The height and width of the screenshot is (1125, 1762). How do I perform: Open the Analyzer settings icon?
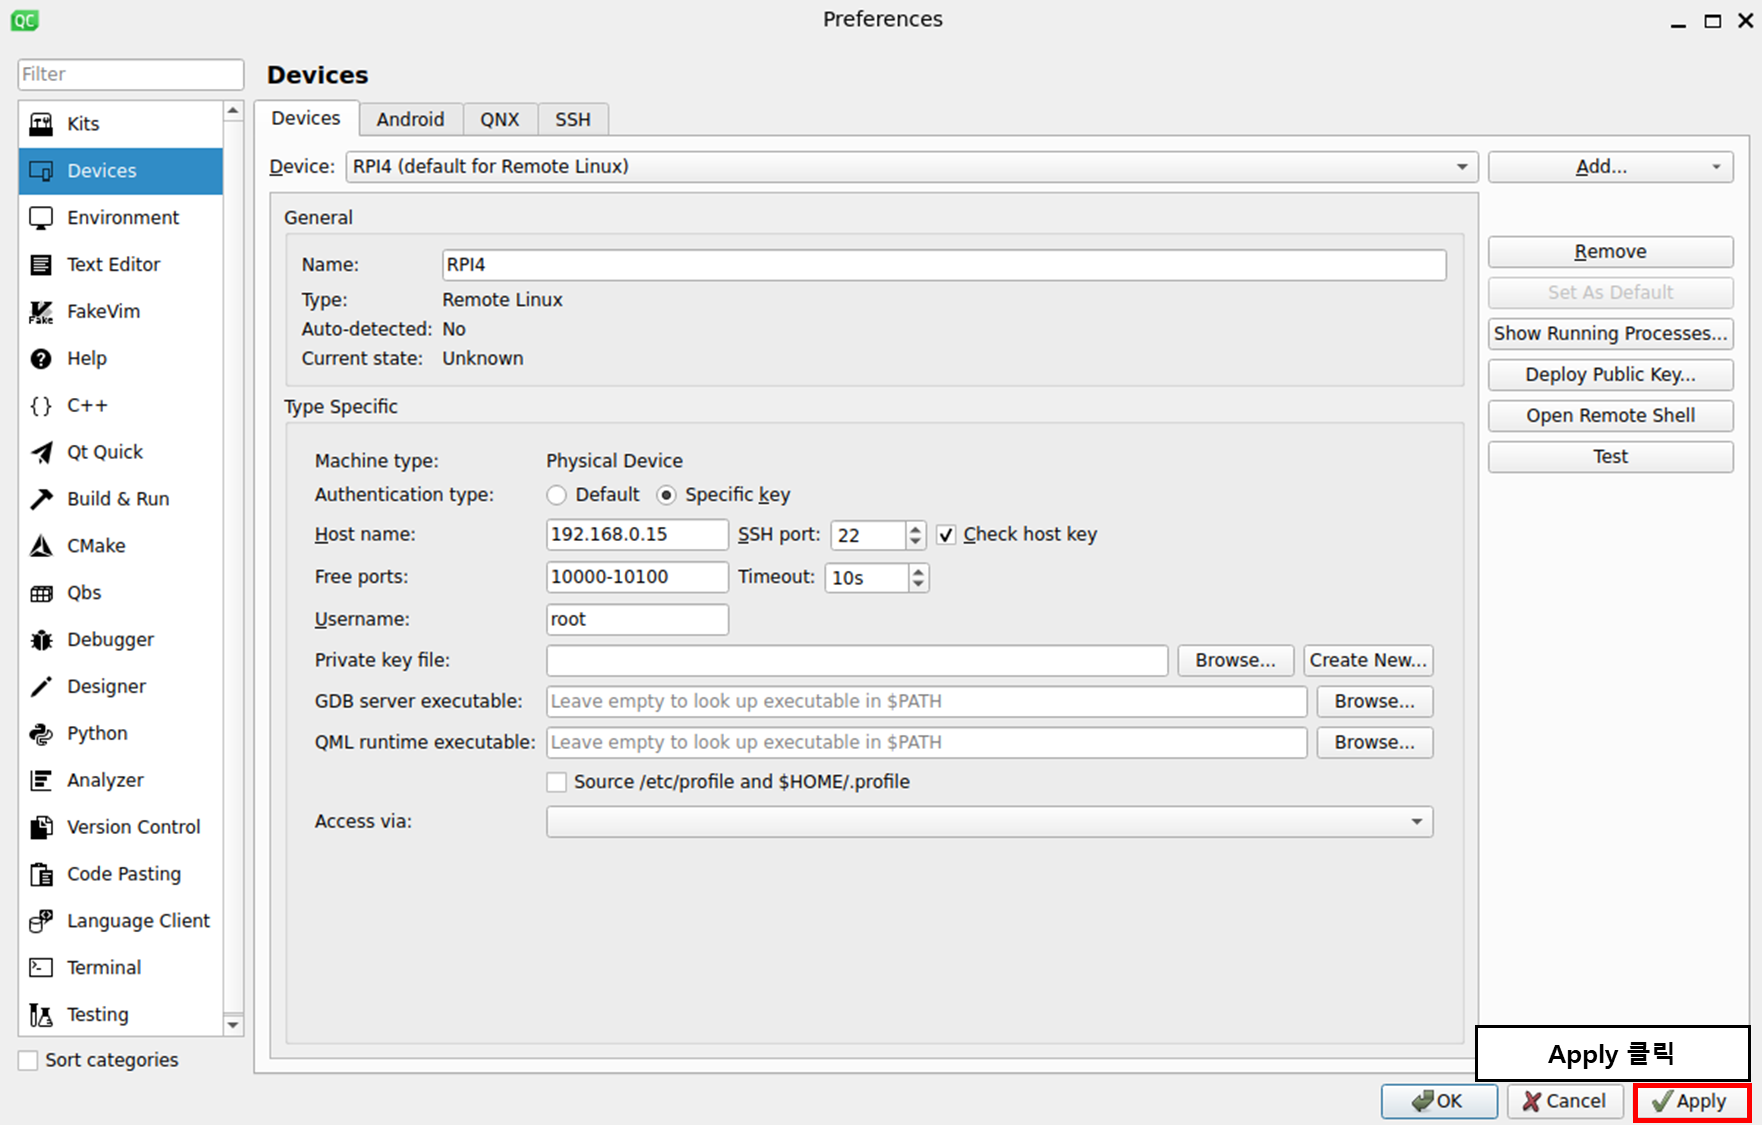click(x=41, y=781)
